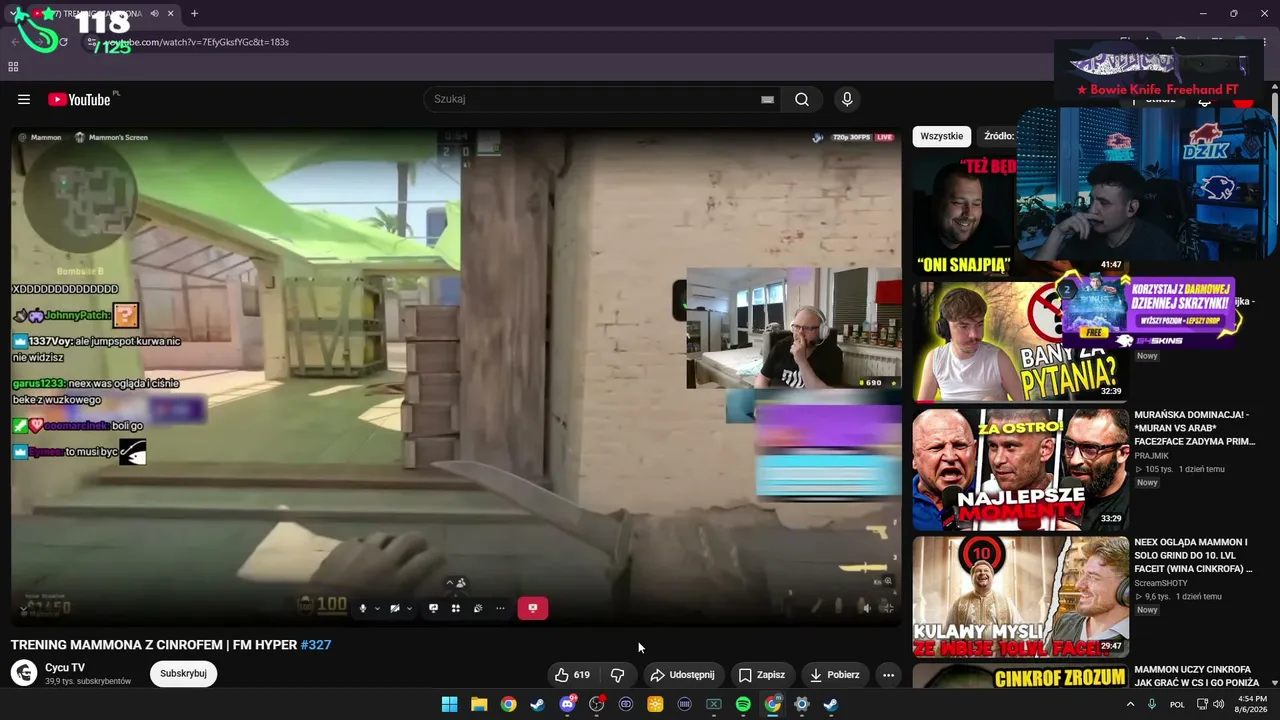Save the video with Zapisz
Screen dimensions: 1280x720
coord(761,675)
